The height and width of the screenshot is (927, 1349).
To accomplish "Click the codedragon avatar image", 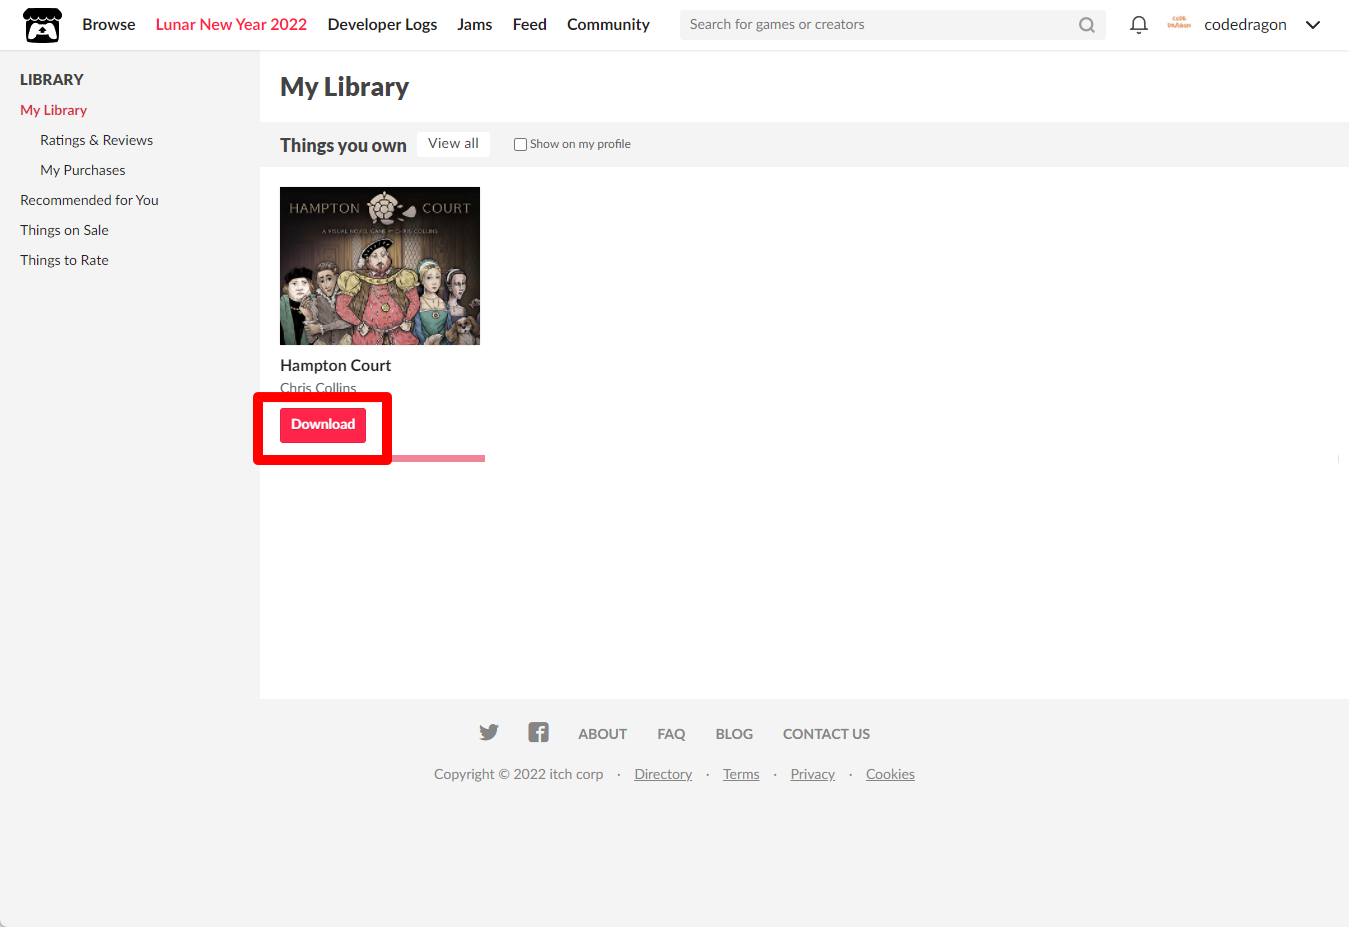I will [1179, 24].
